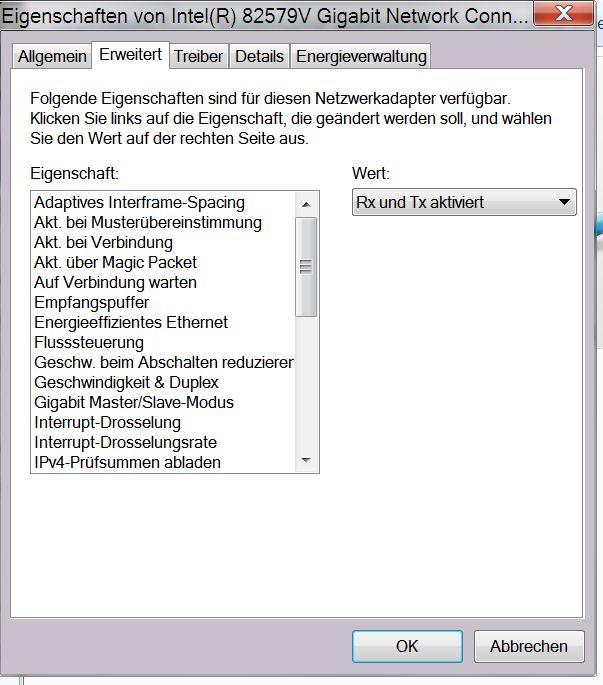
Task: Click the property list scroll-down arrow
Action: 306,460
